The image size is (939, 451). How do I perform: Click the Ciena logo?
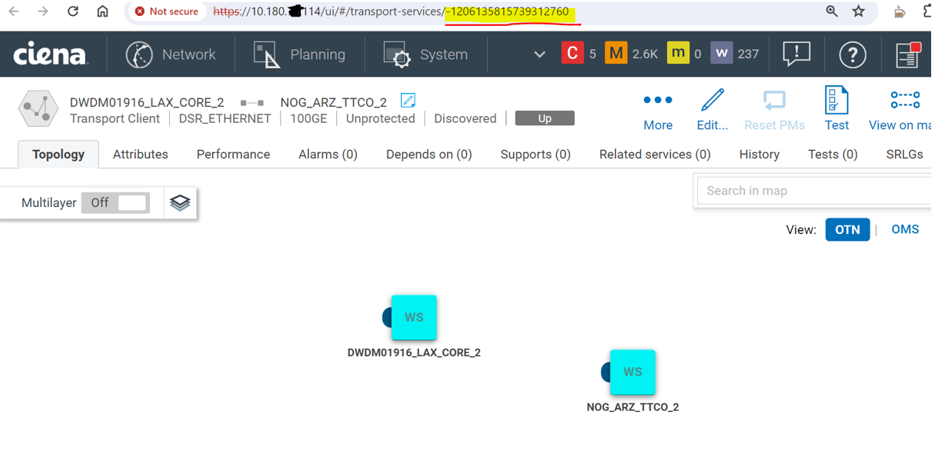pyautogui.click(x=50, y=55)
